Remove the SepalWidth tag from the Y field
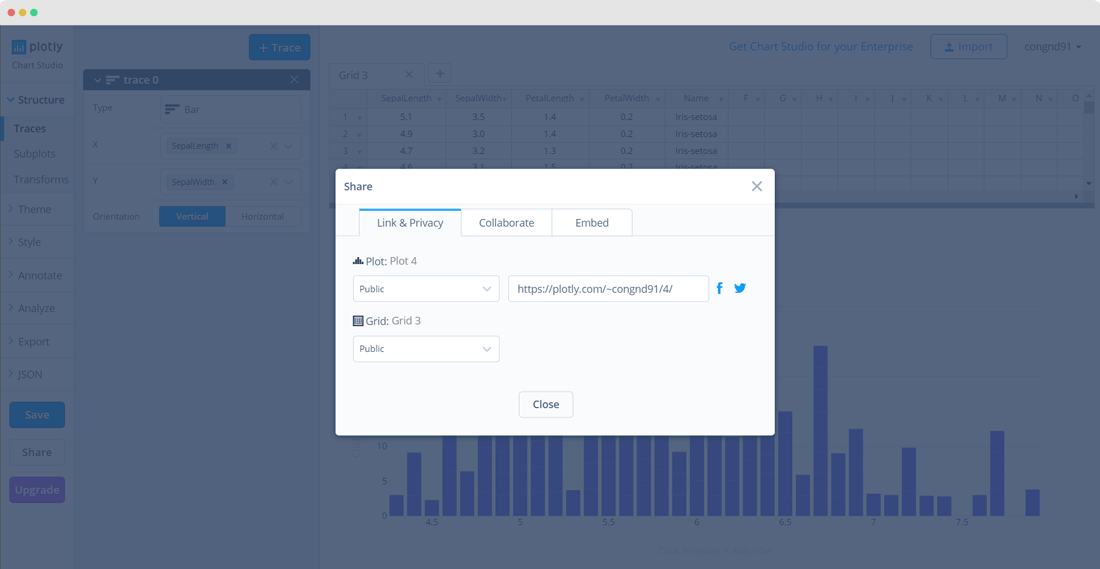This screenshot has height=569, width=1100. click(x=224, y=182)
